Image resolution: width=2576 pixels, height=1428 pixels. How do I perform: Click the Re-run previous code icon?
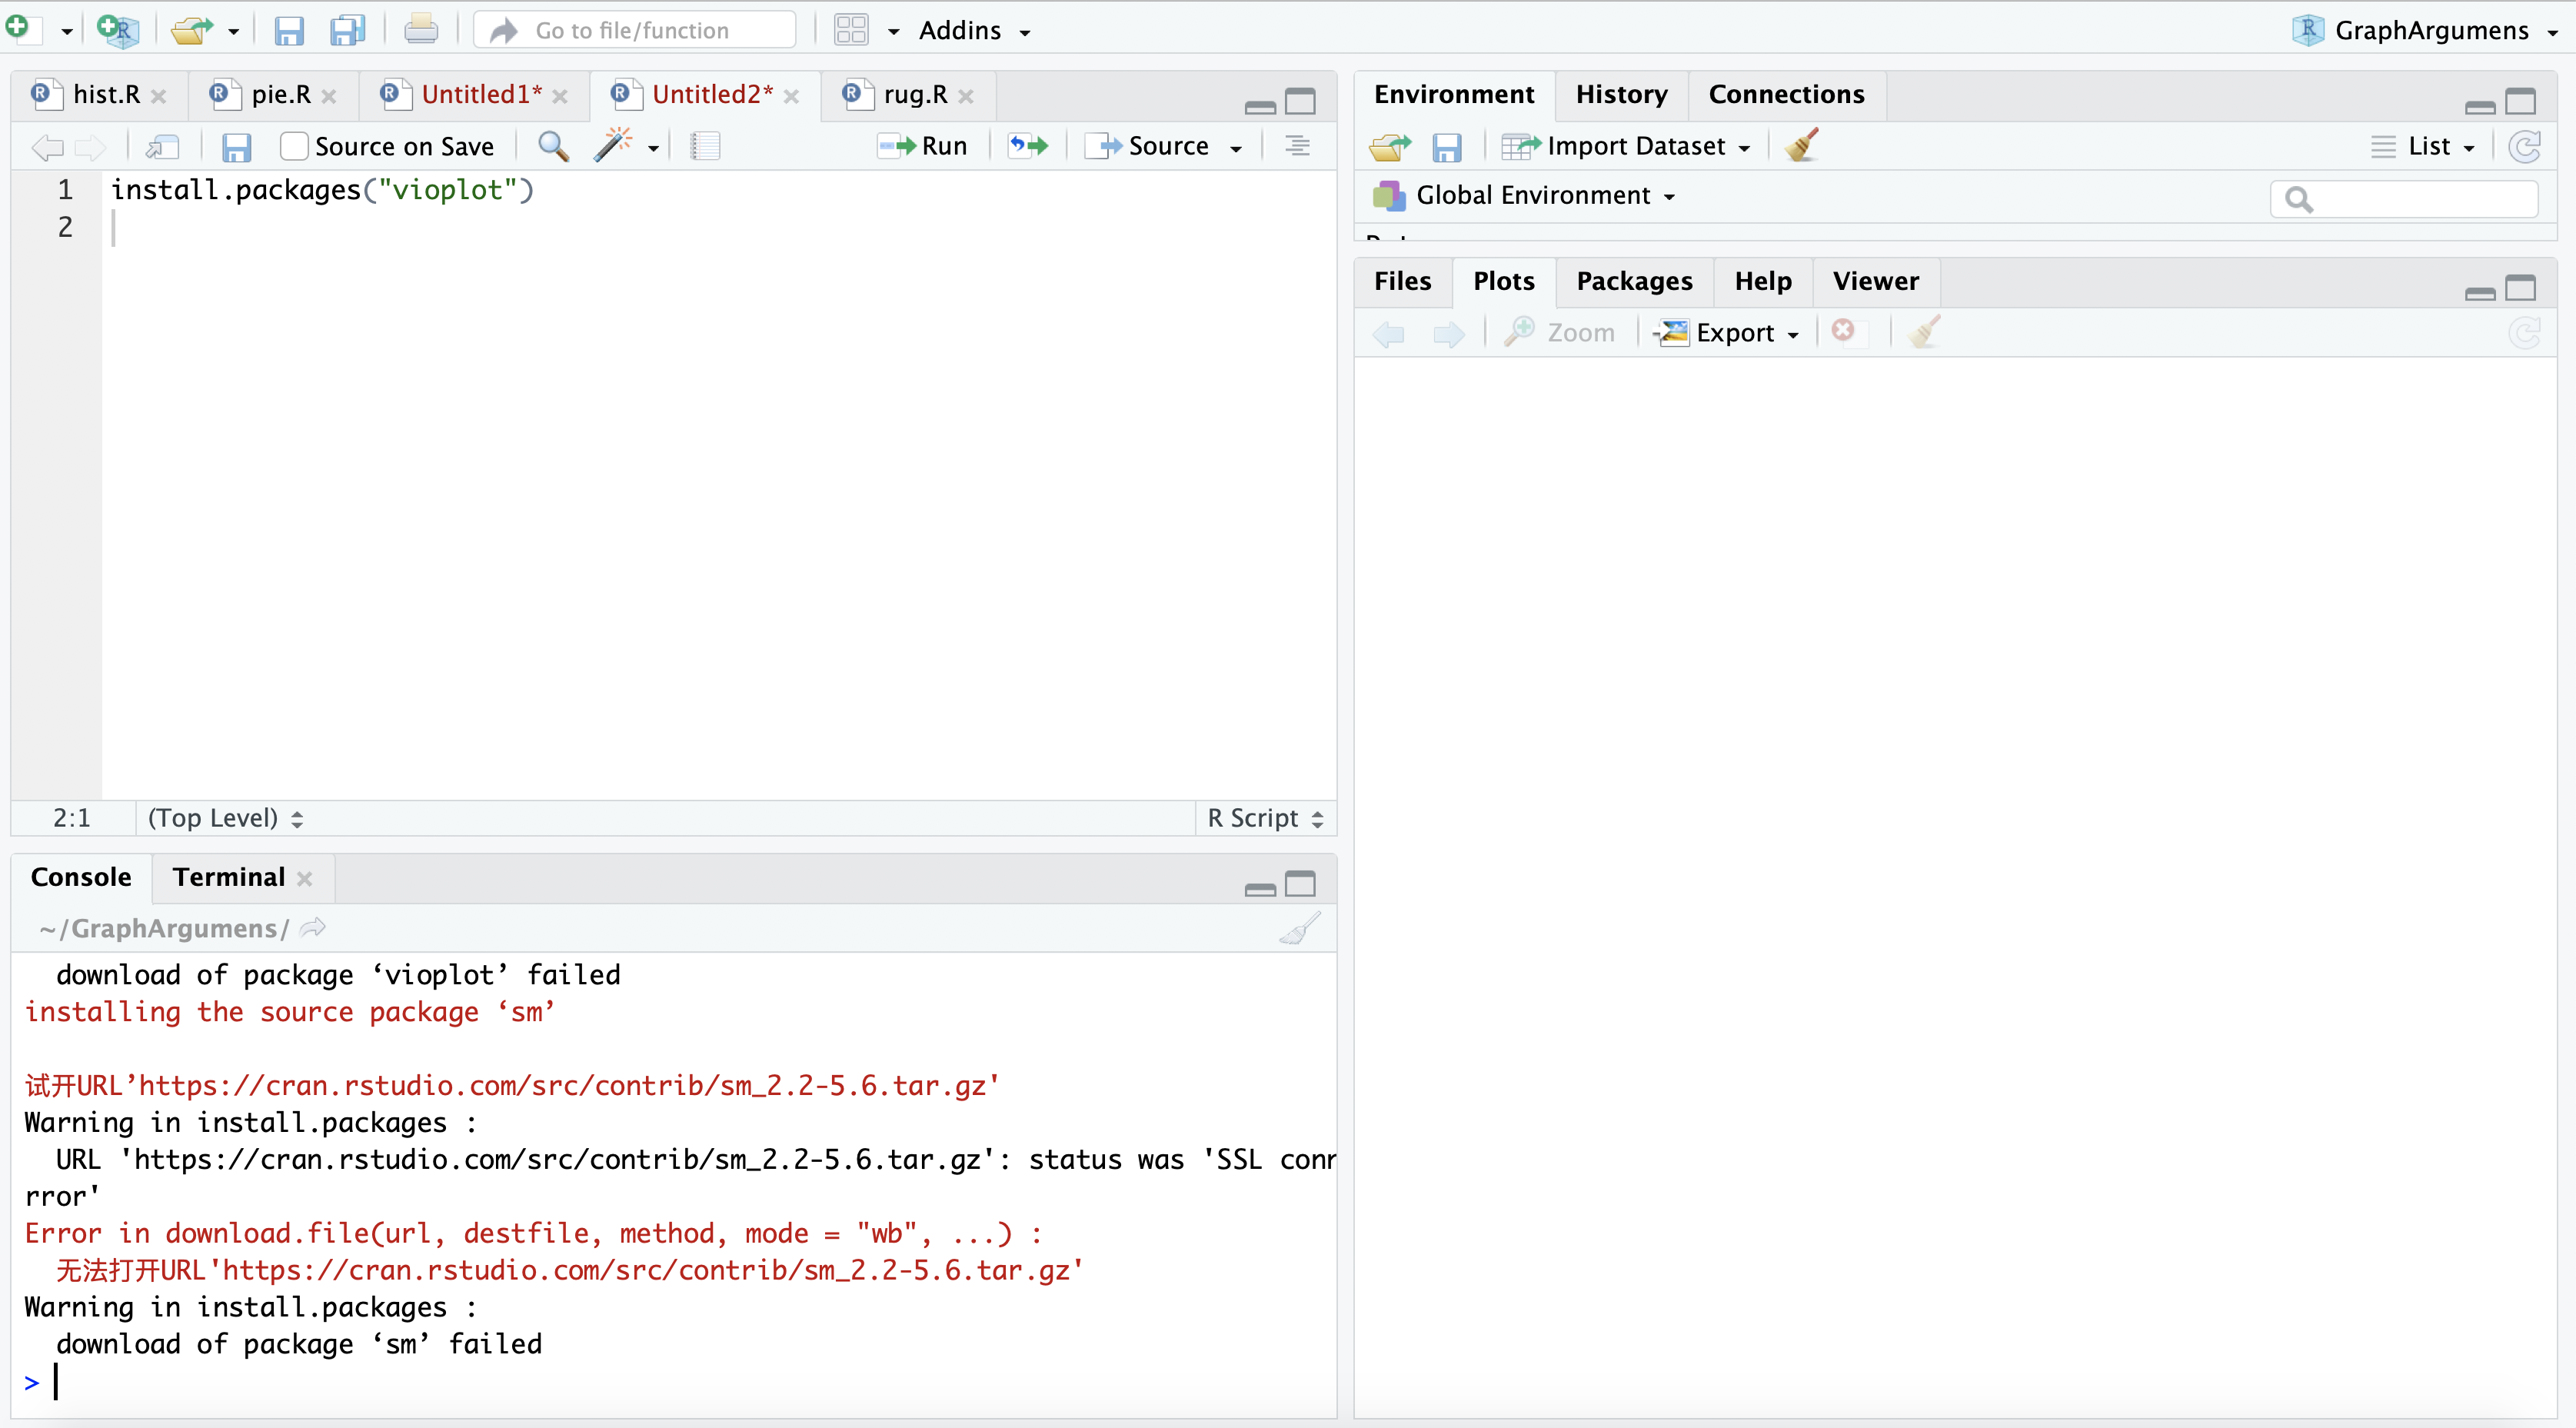coord(1028,146)
